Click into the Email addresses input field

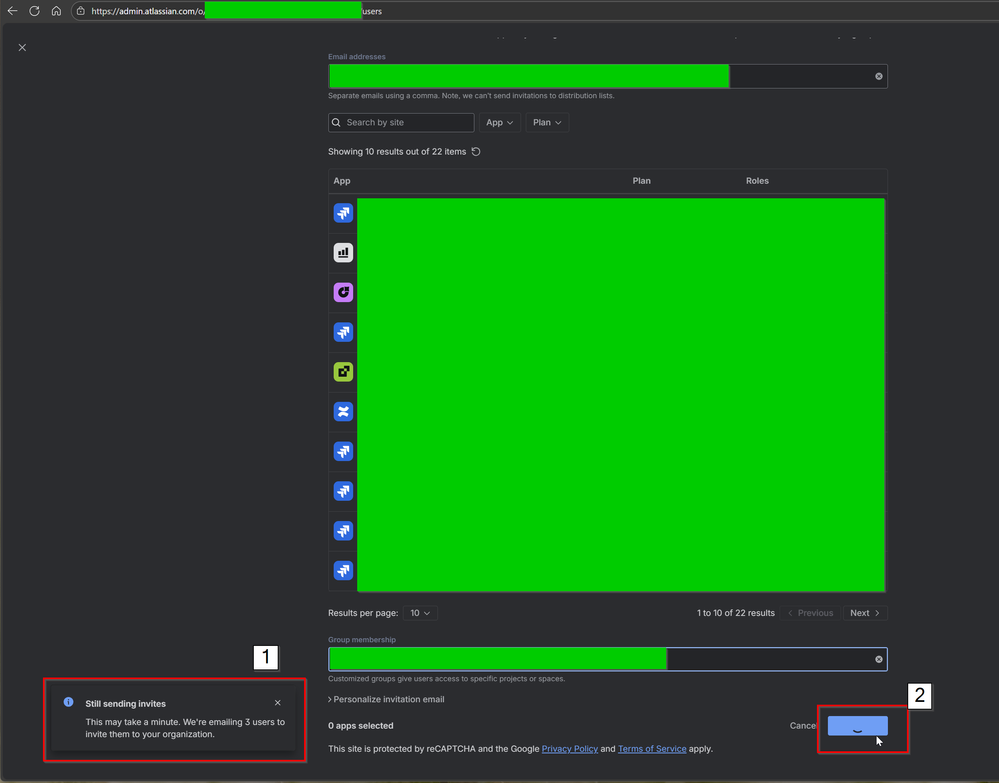608,76
